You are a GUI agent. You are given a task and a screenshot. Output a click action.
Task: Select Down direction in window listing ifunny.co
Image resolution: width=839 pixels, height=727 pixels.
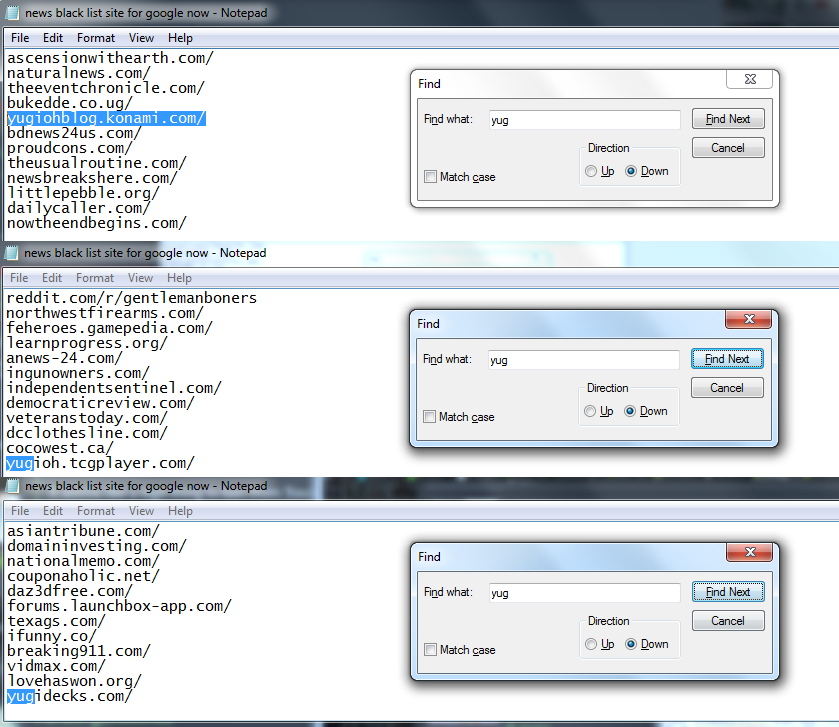point(631,644)
